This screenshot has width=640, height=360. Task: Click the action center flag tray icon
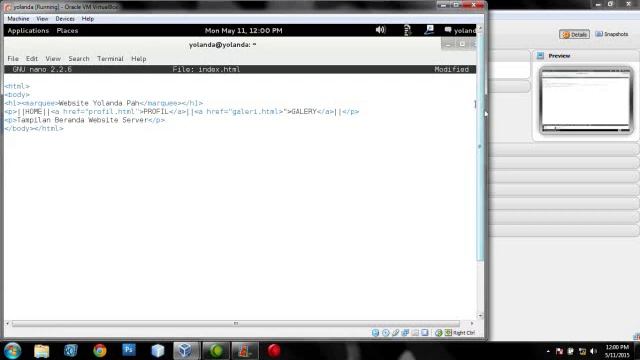pos(560,351)
